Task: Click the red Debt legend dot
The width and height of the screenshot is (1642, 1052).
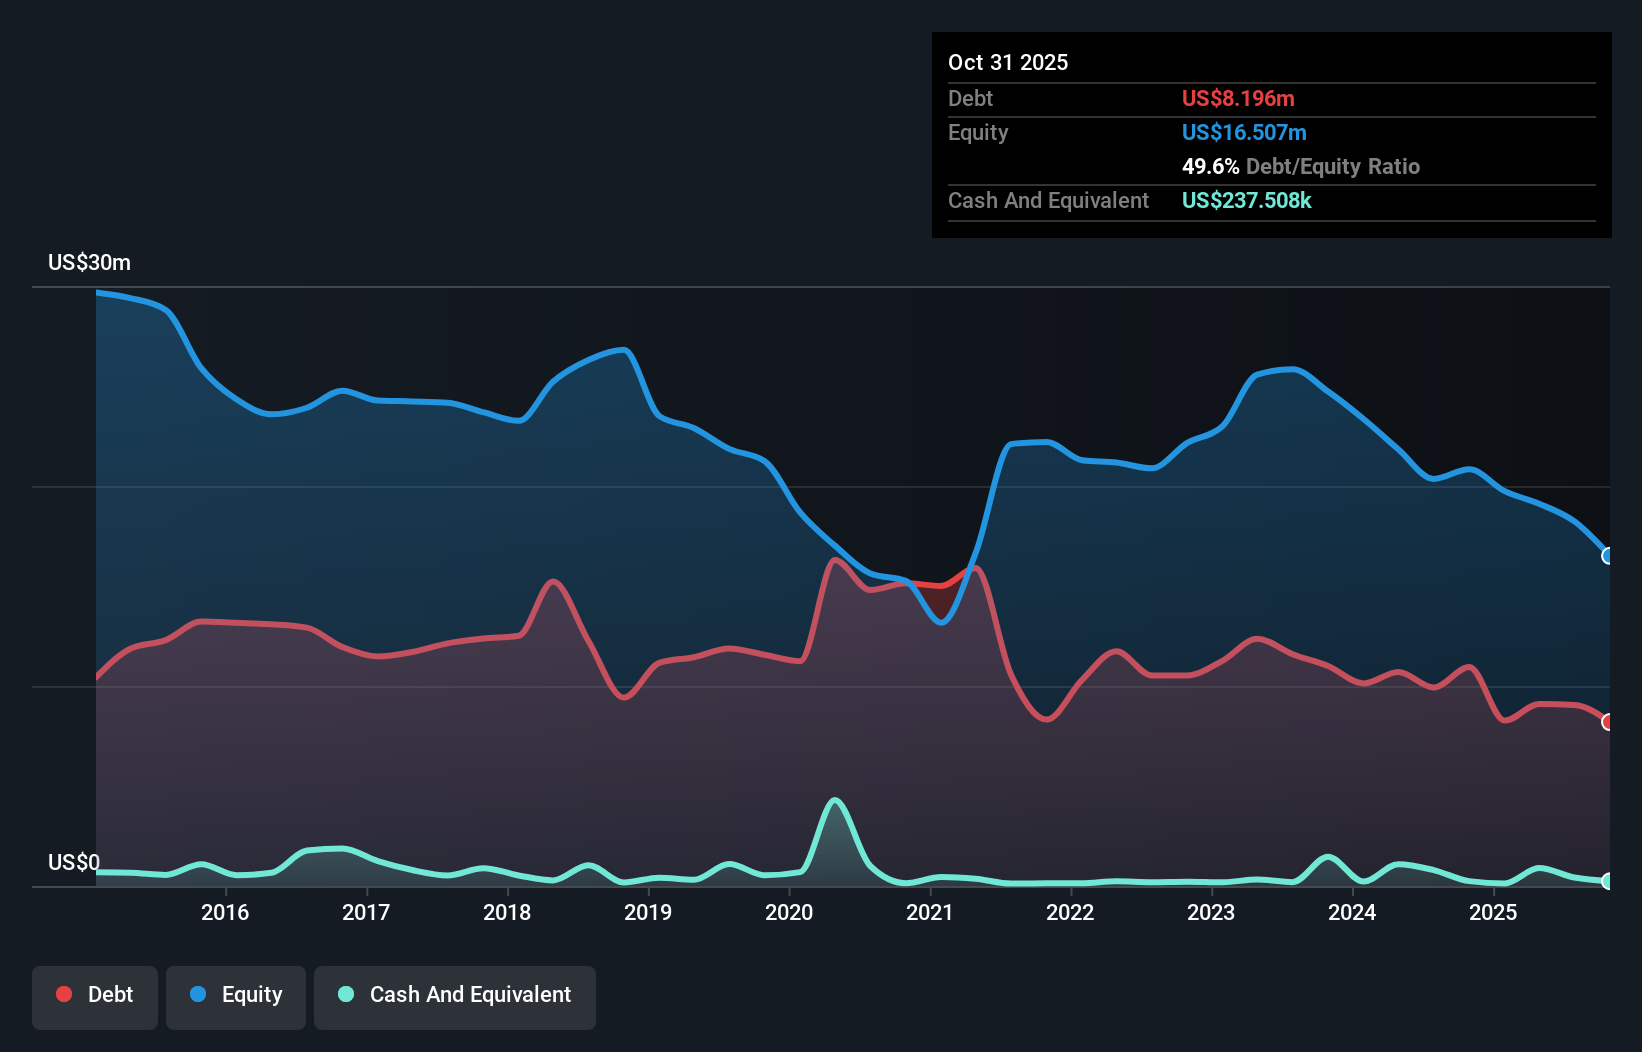Action: 64,994
